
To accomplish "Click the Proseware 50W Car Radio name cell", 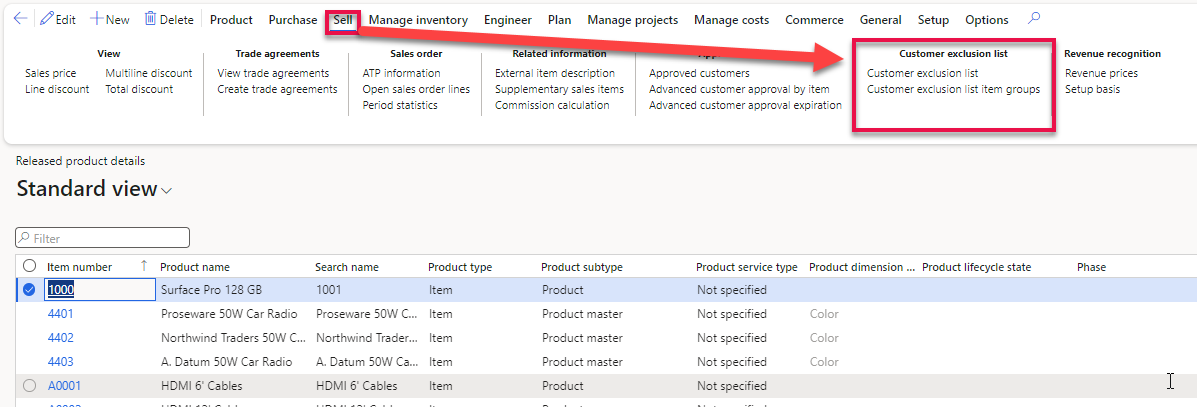I will coord(229,314).
